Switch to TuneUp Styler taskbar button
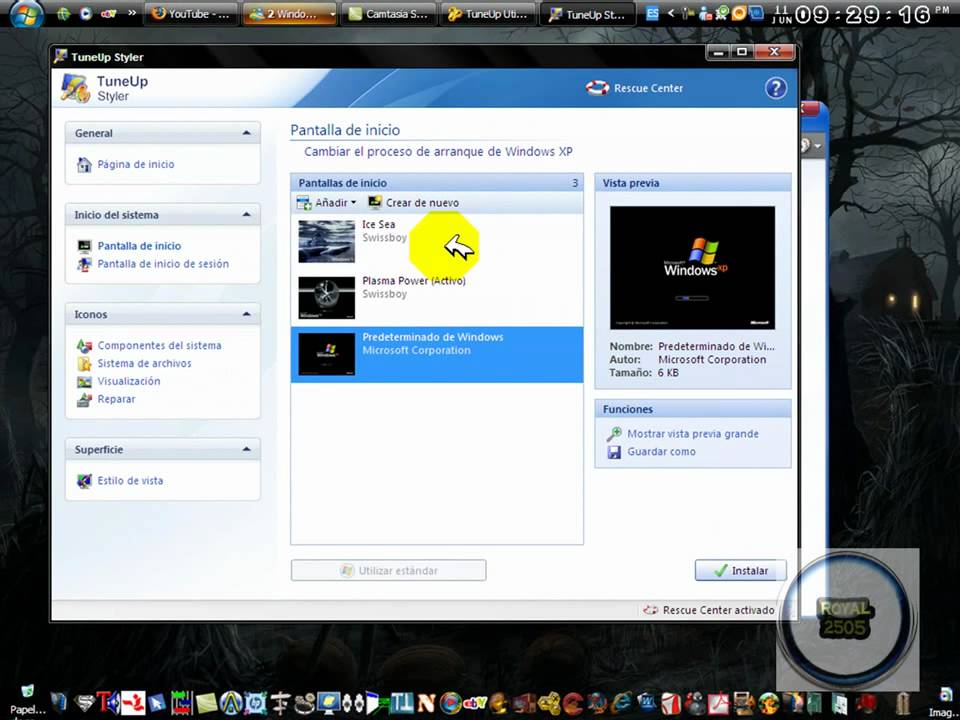This screenshot has width=960, height=720. [587, 14]
